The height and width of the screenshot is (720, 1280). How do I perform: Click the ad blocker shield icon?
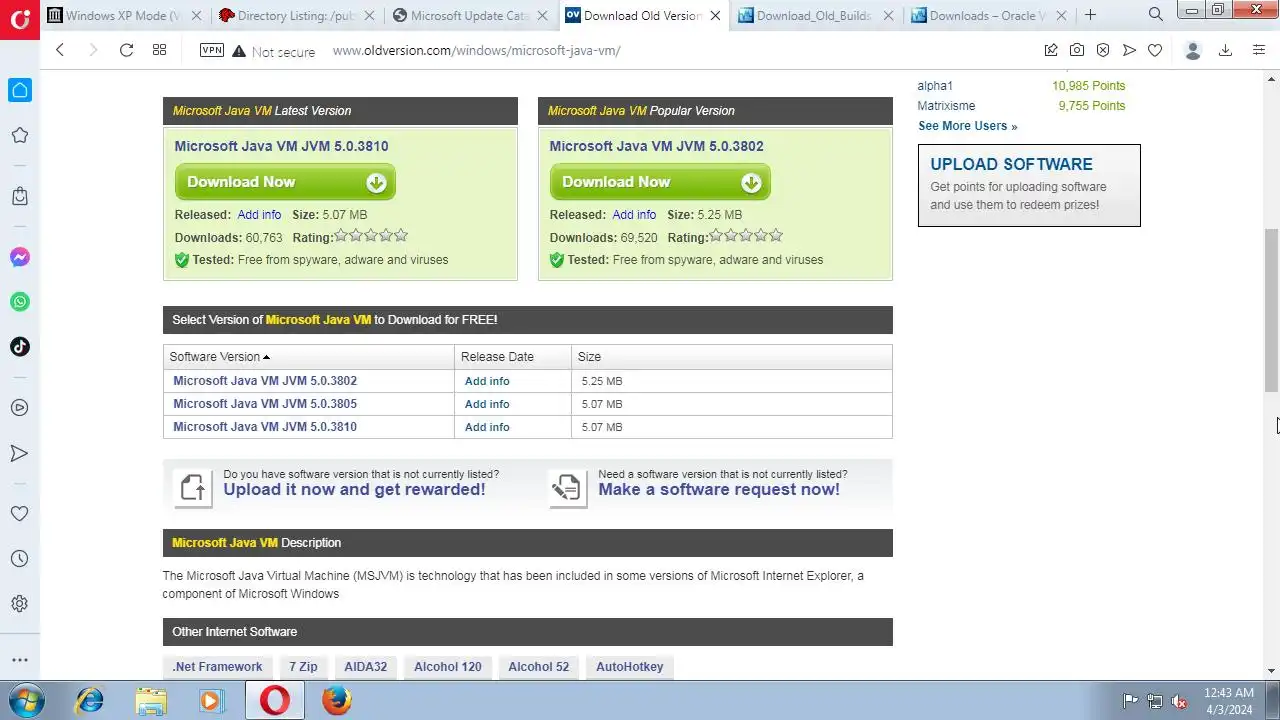(x=1103, y=50)
